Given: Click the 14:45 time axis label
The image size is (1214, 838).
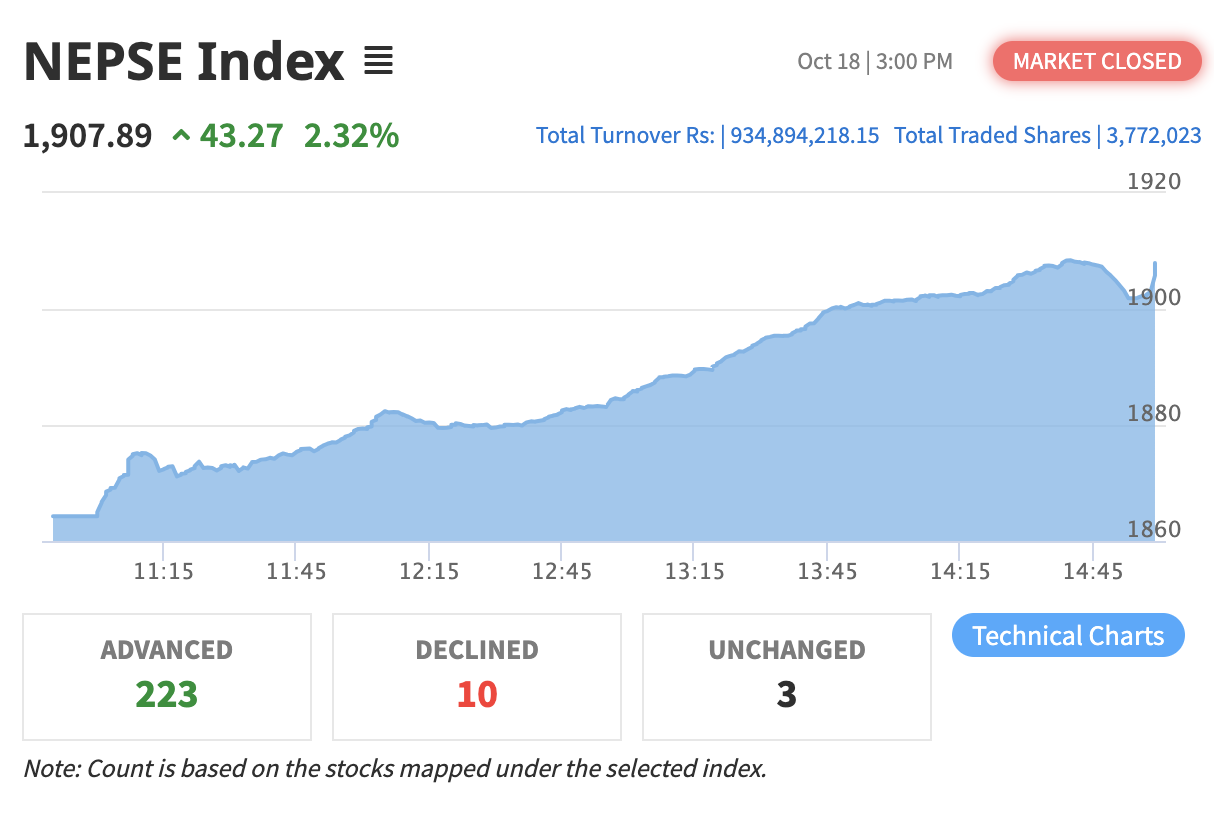Looking at the screenshot, I should click(x=1093, y=572).
